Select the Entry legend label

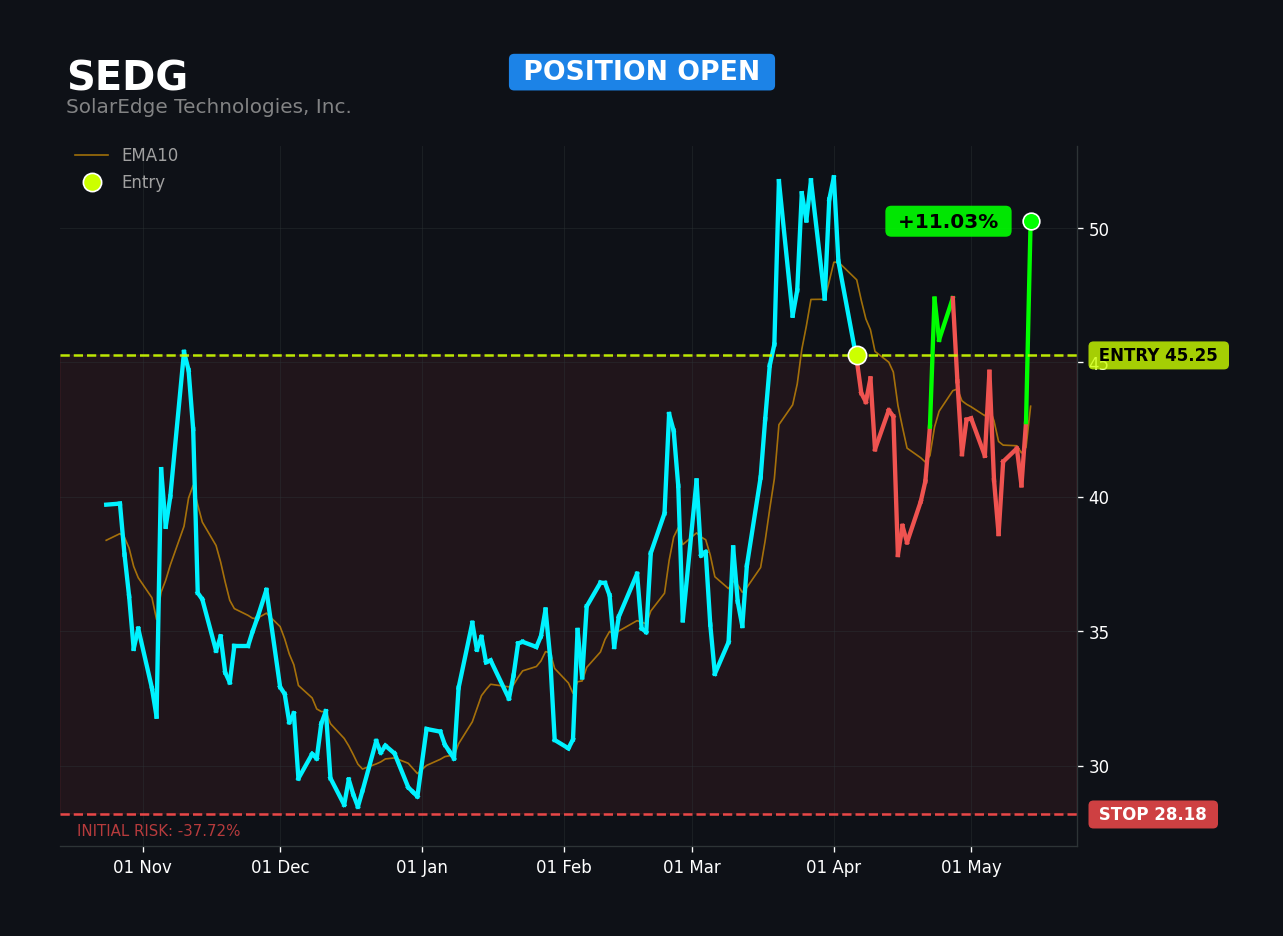coord(143,183)
